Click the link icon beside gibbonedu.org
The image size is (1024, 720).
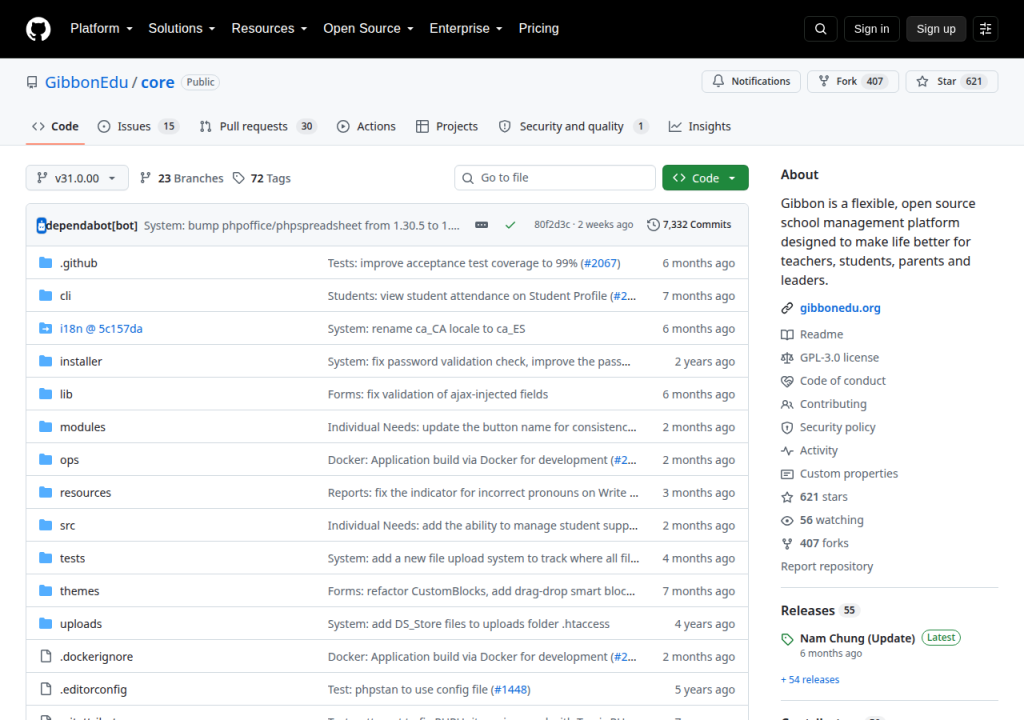click(787, 308)
